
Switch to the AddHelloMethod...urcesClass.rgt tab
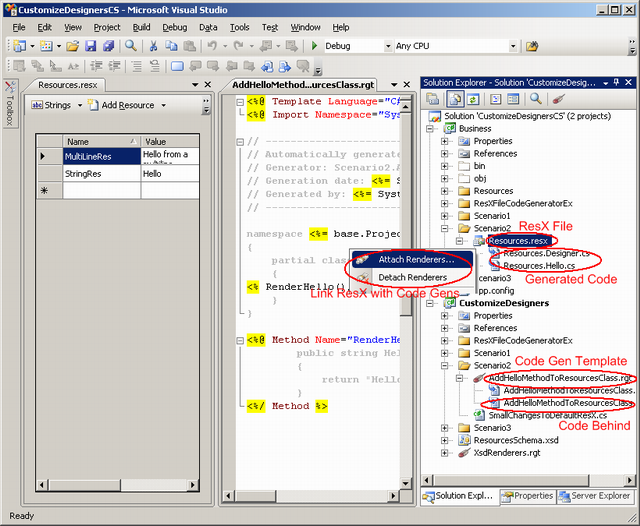click(x=303, y=85)
